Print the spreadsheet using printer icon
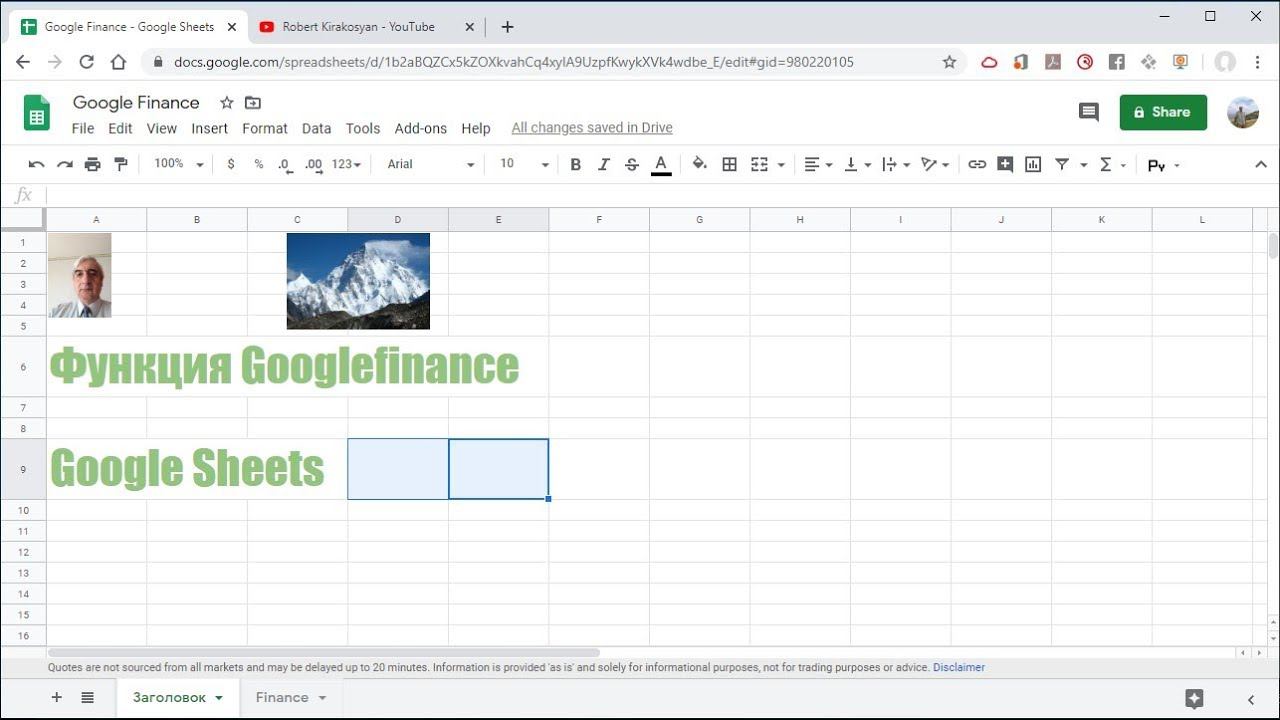The width and height of the screenshot is (1280, 720). pos(93,165)
